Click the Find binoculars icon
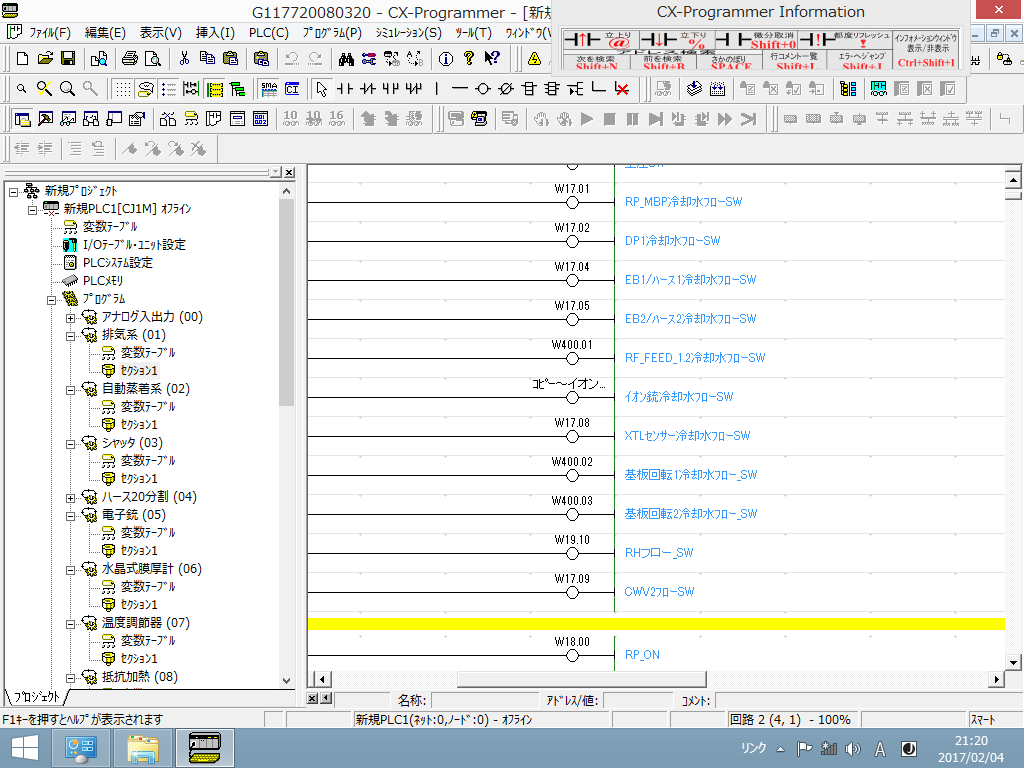The image size is (1024, 768). click(347, 58)
